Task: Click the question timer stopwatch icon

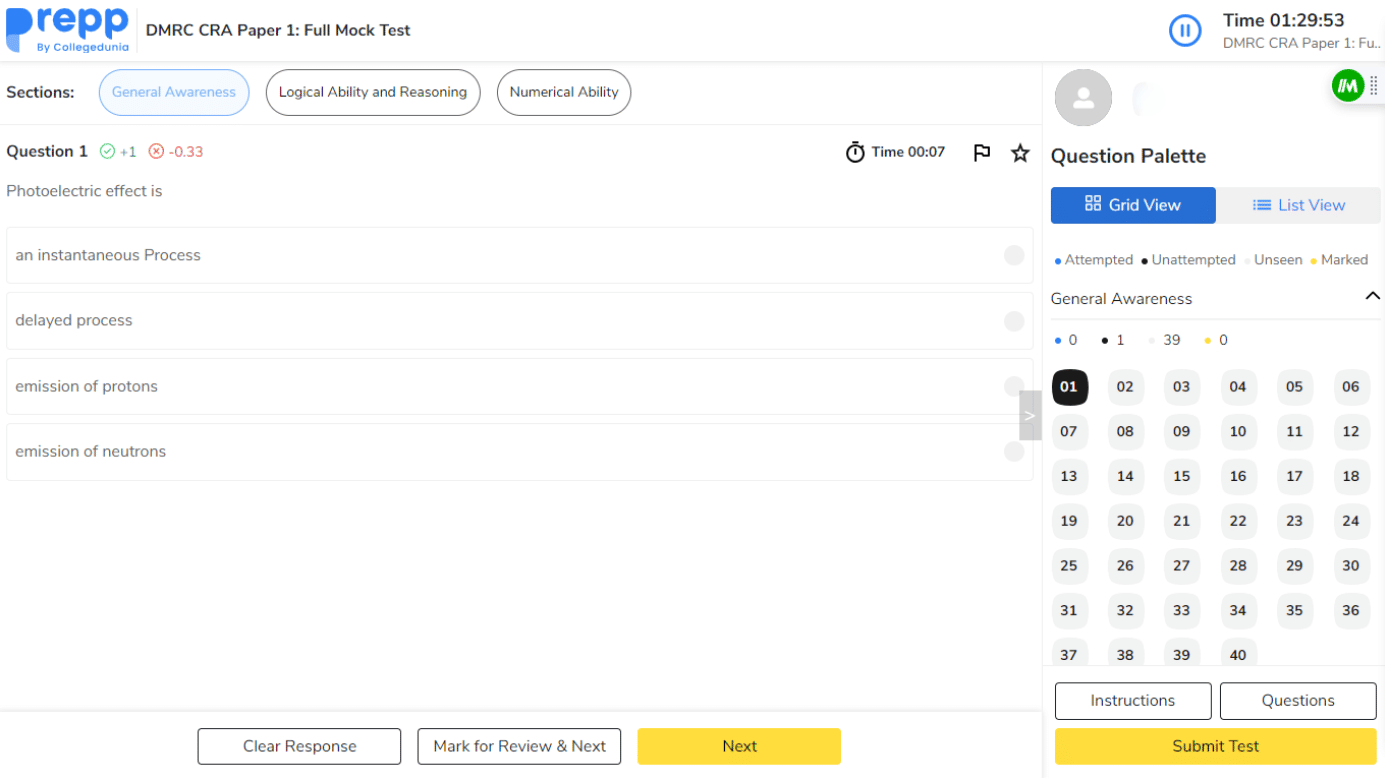Action: pyautogui.click(x=855, y=152)
